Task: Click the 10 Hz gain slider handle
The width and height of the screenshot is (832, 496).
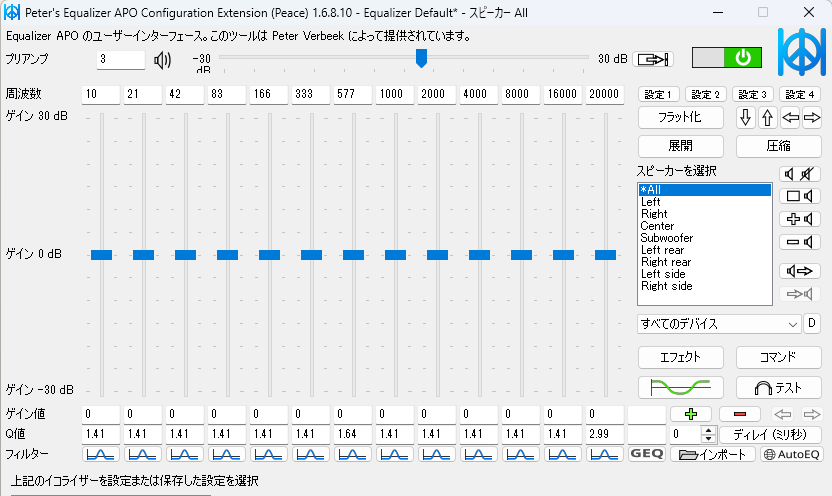Action: click(101, 255)
